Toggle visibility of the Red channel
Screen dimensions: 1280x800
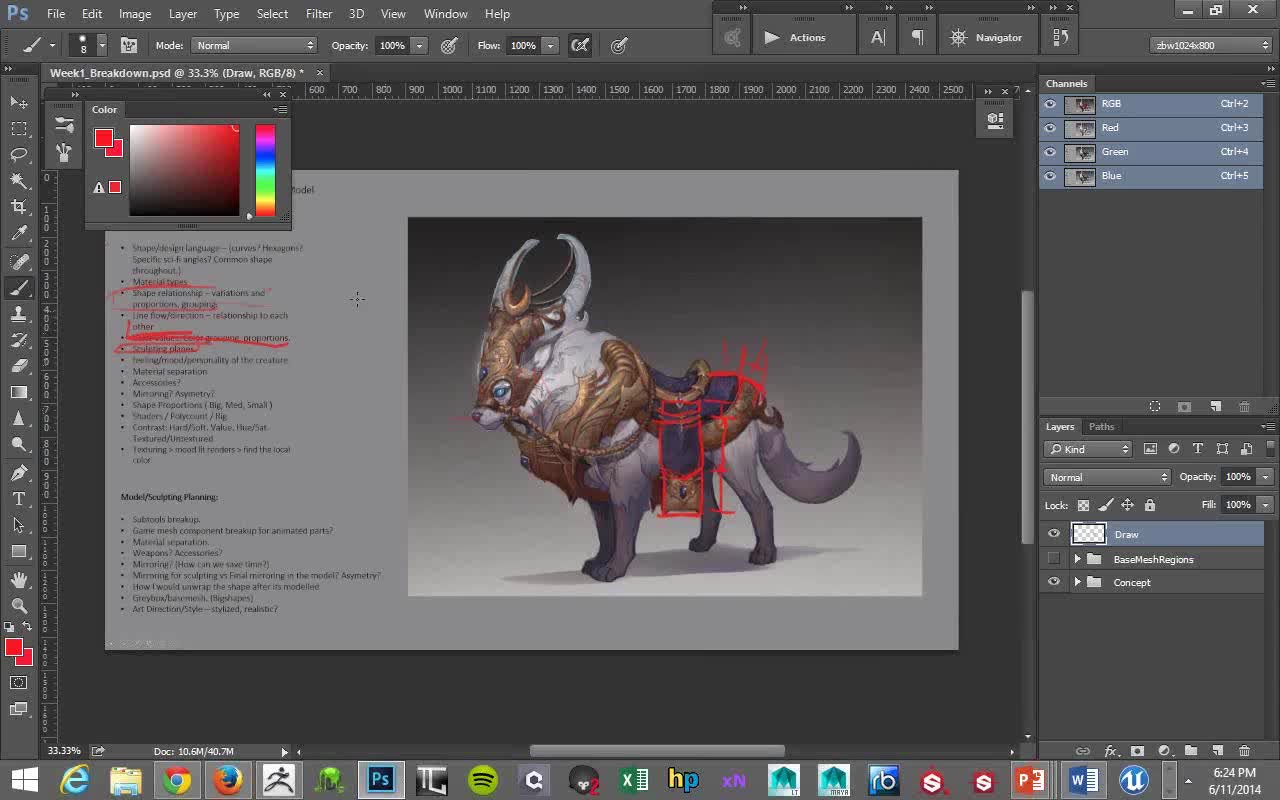click(1050, 128)
